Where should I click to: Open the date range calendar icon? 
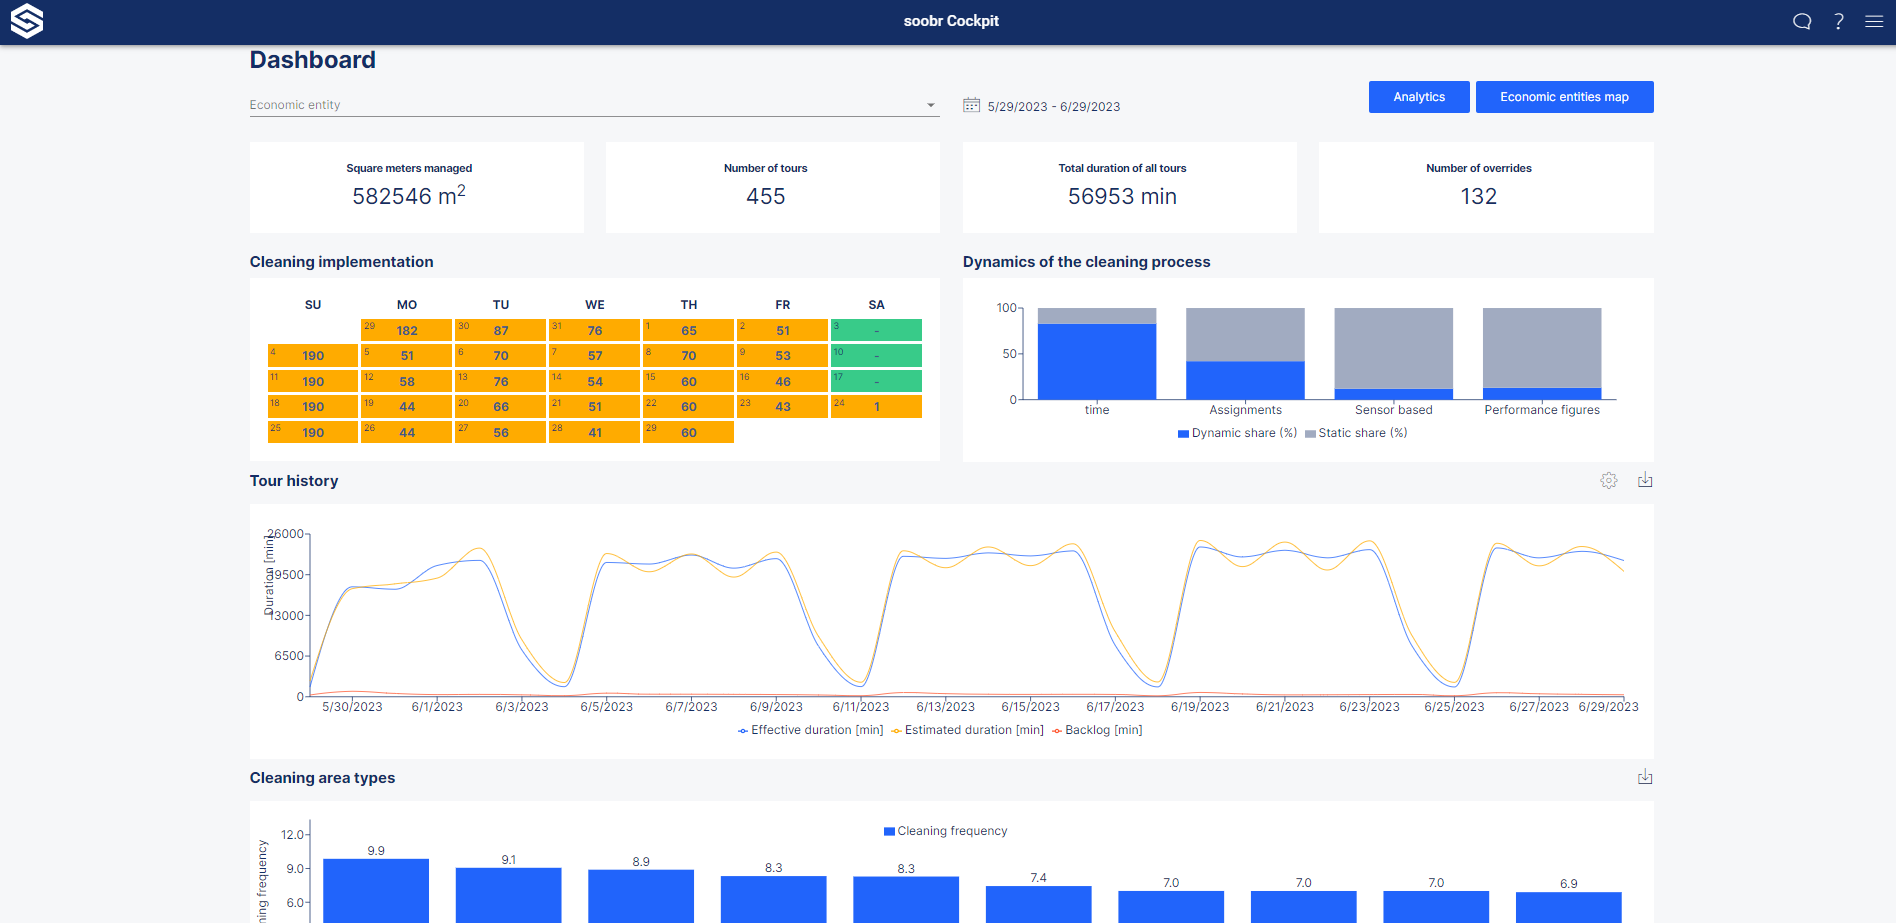click(971, 105)
